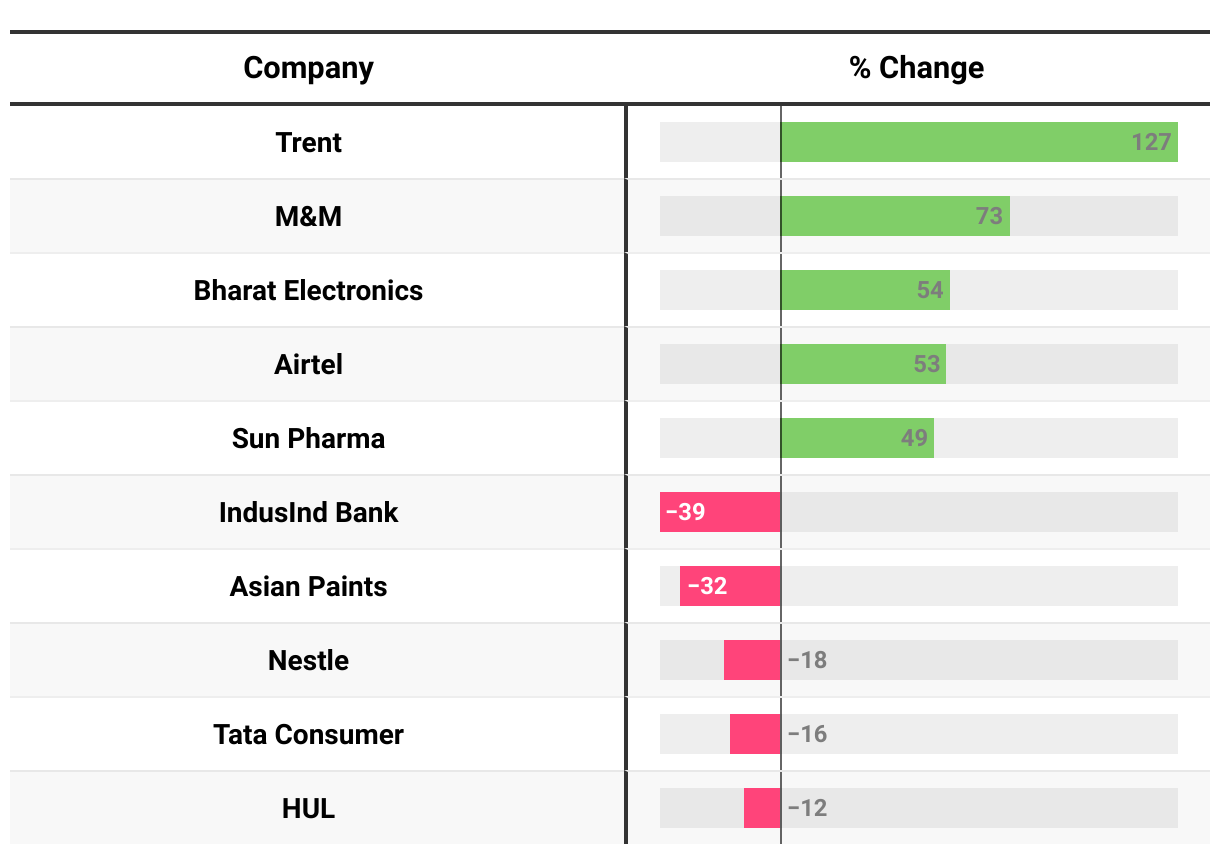
Task: Click the green bar showing 73
Action: [x=894, y=216]
